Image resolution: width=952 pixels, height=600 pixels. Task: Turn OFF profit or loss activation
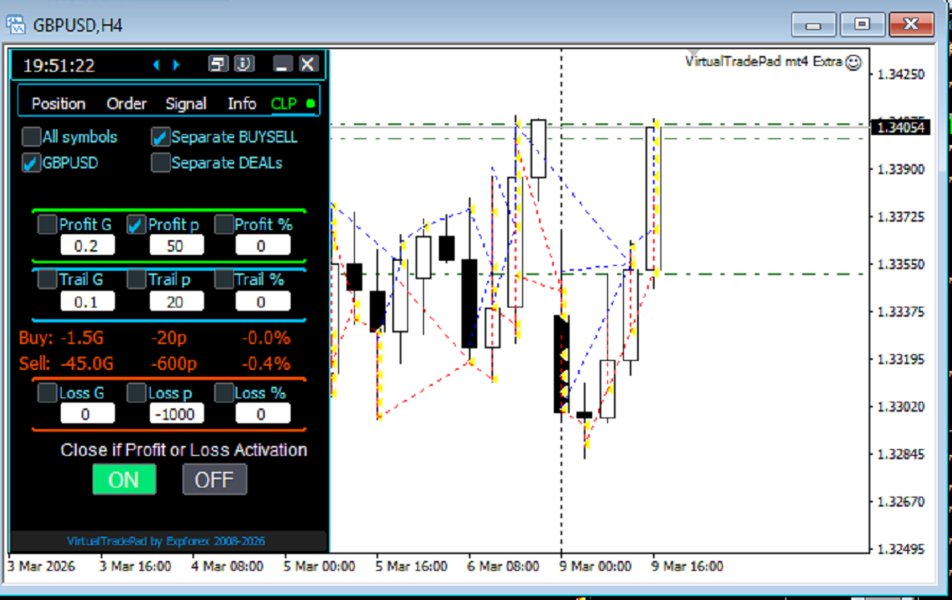pyautogui.click(x=214, y=480)
